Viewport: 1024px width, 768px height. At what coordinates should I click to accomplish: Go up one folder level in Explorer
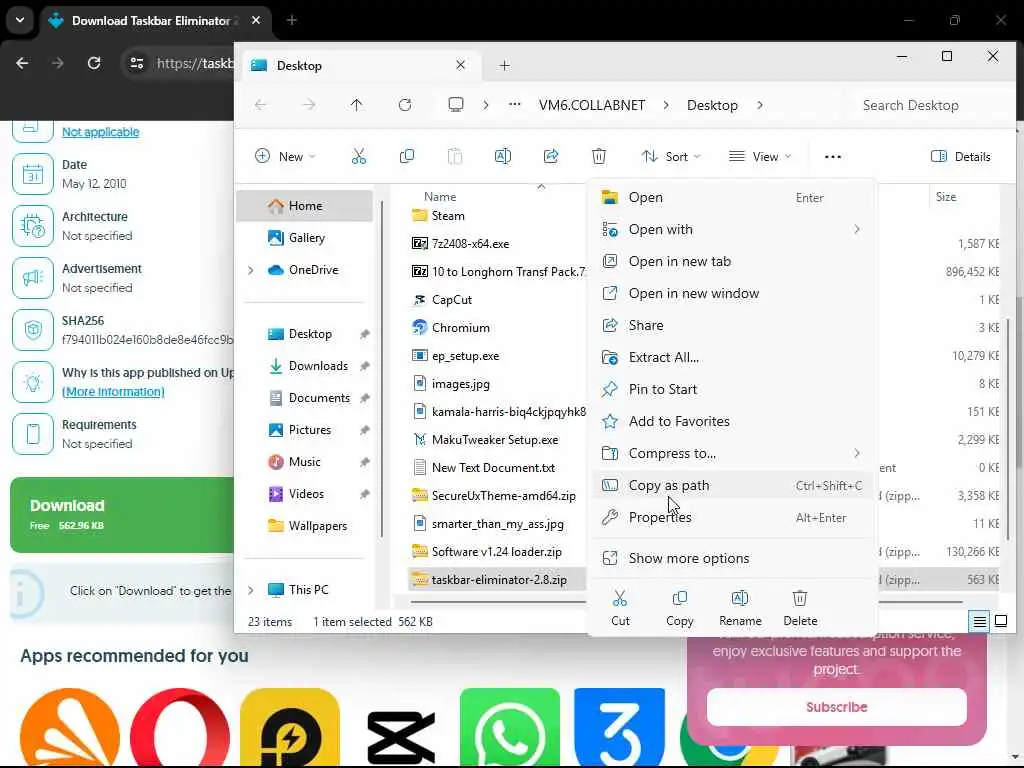[357, 104]
